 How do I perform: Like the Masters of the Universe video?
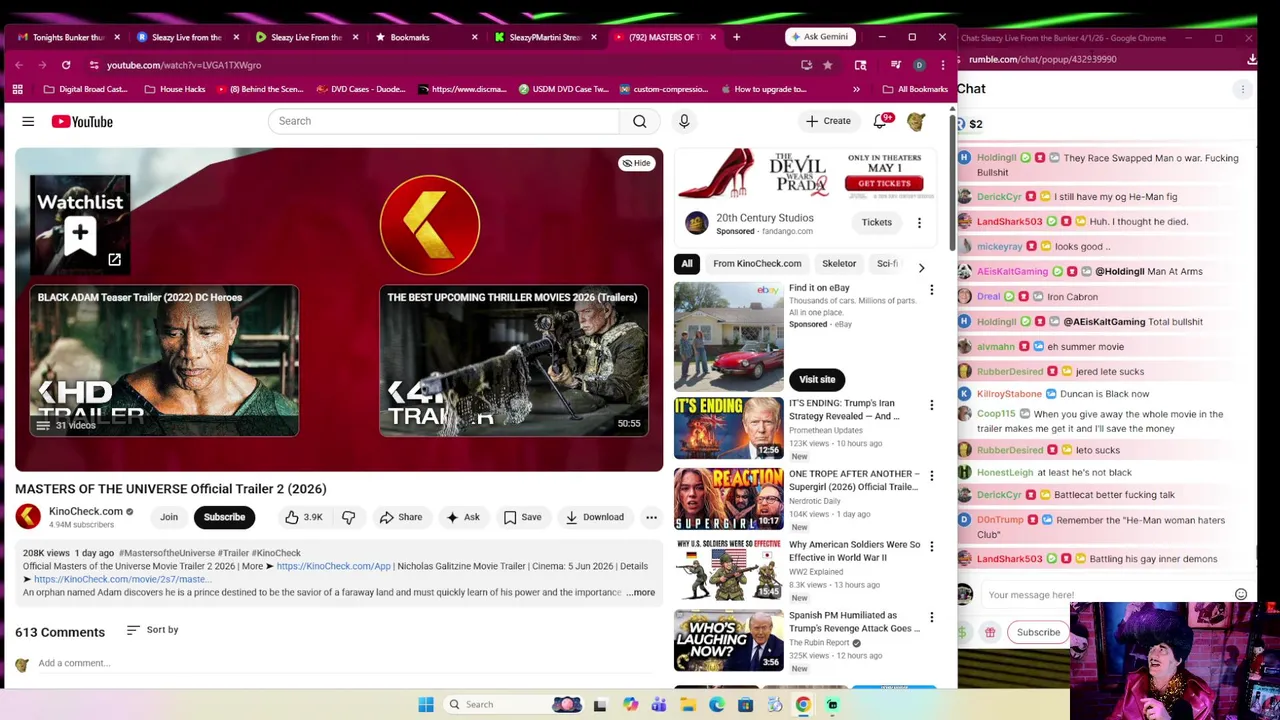pyautogui.click(x=303, y=517)
